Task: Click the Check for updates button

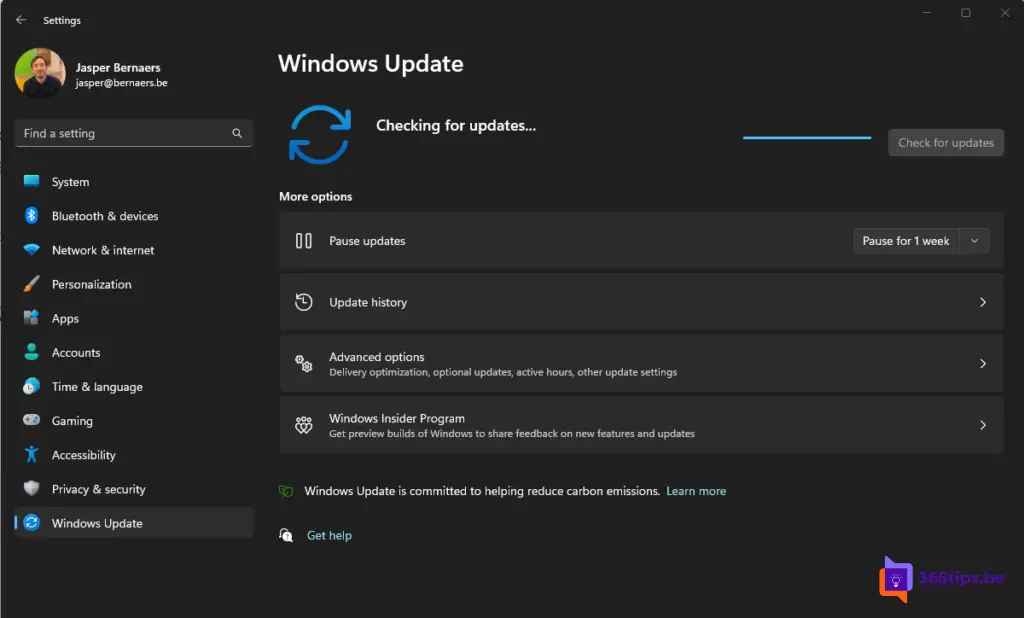Action: click(946, 142)
